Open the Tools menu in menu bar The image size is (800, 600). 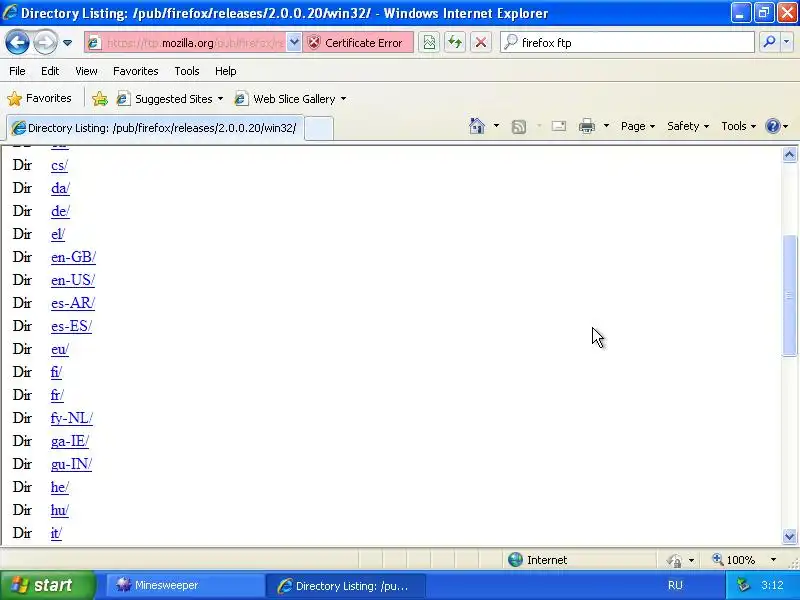click(187, 71)
